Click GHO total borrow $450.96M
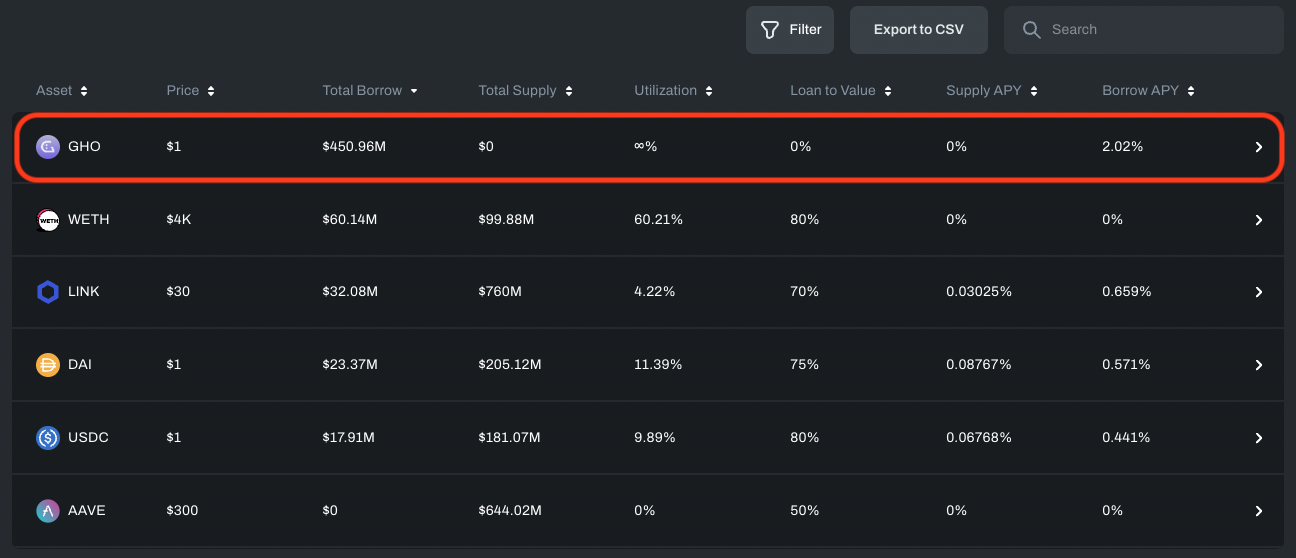1296x558 pixels. click(x=354, y=147)
